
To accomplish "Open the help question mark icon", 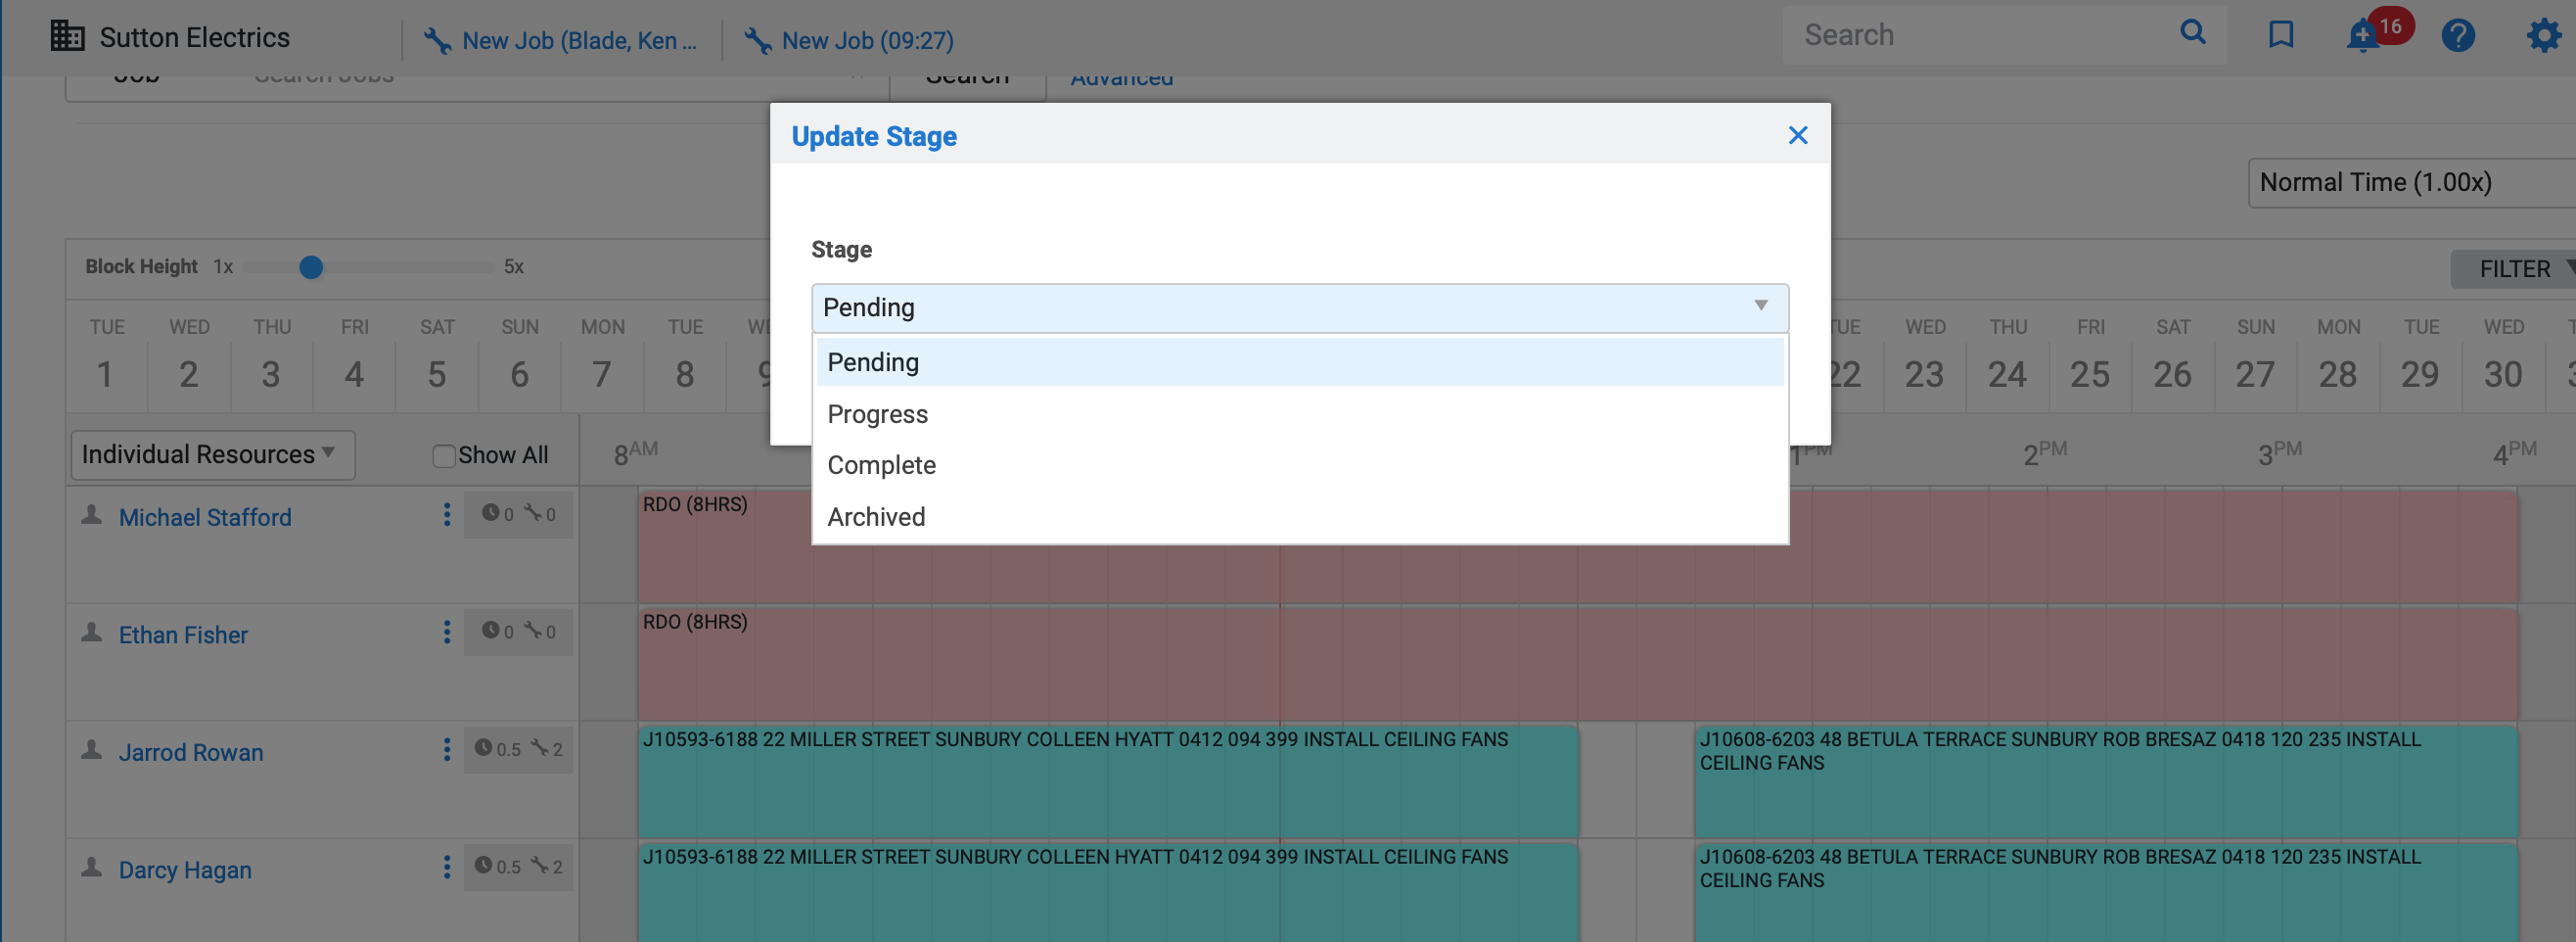I will pyautogui.click(x=2457, y=36).
